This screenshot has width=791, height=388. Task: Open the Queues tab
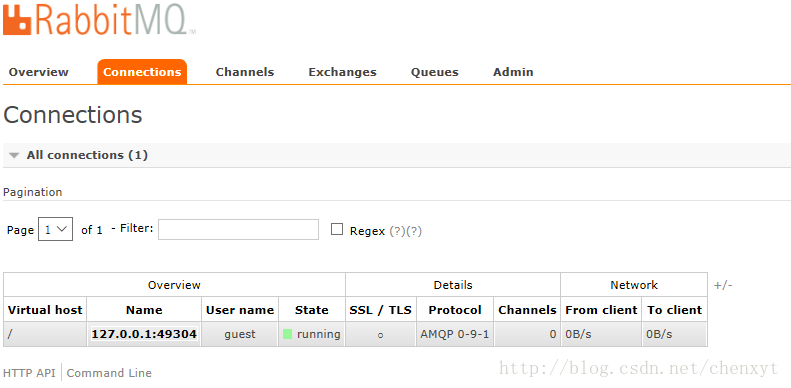click(x=434, y=72)
